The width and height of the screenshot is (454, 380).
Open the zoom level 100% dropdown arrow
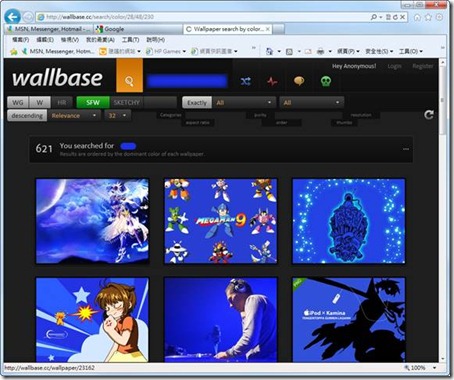pos(434,368)
